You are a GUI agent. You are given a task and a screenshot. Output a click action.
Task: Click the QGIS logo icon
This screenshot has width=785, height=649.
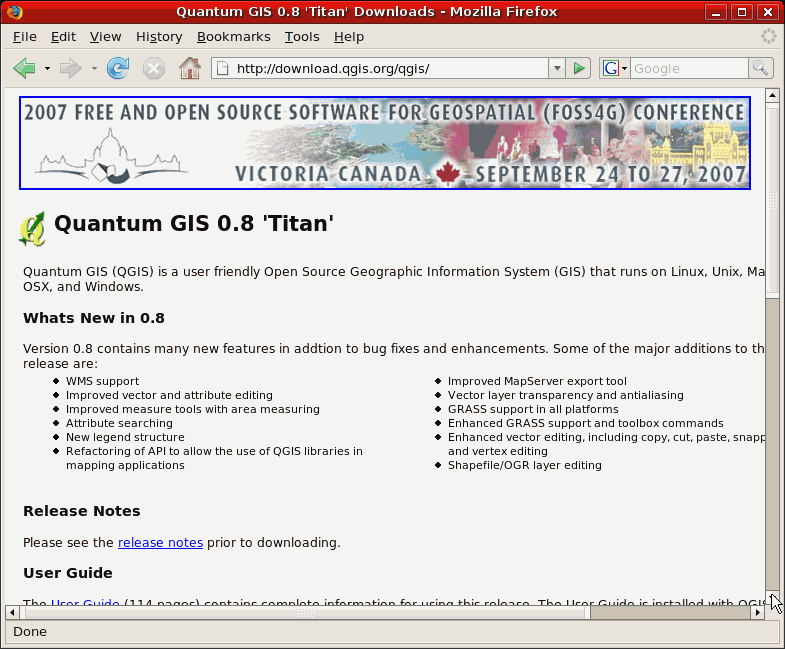click(x=33, y=229)
